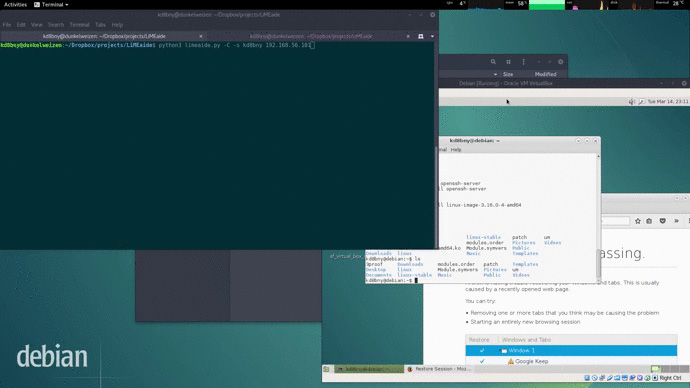Click 'linux-image-3.16.0-4-amd64' text in VM terminal
Image resolution: width=690 pixels, height=388 pixels.
point(484,205)
